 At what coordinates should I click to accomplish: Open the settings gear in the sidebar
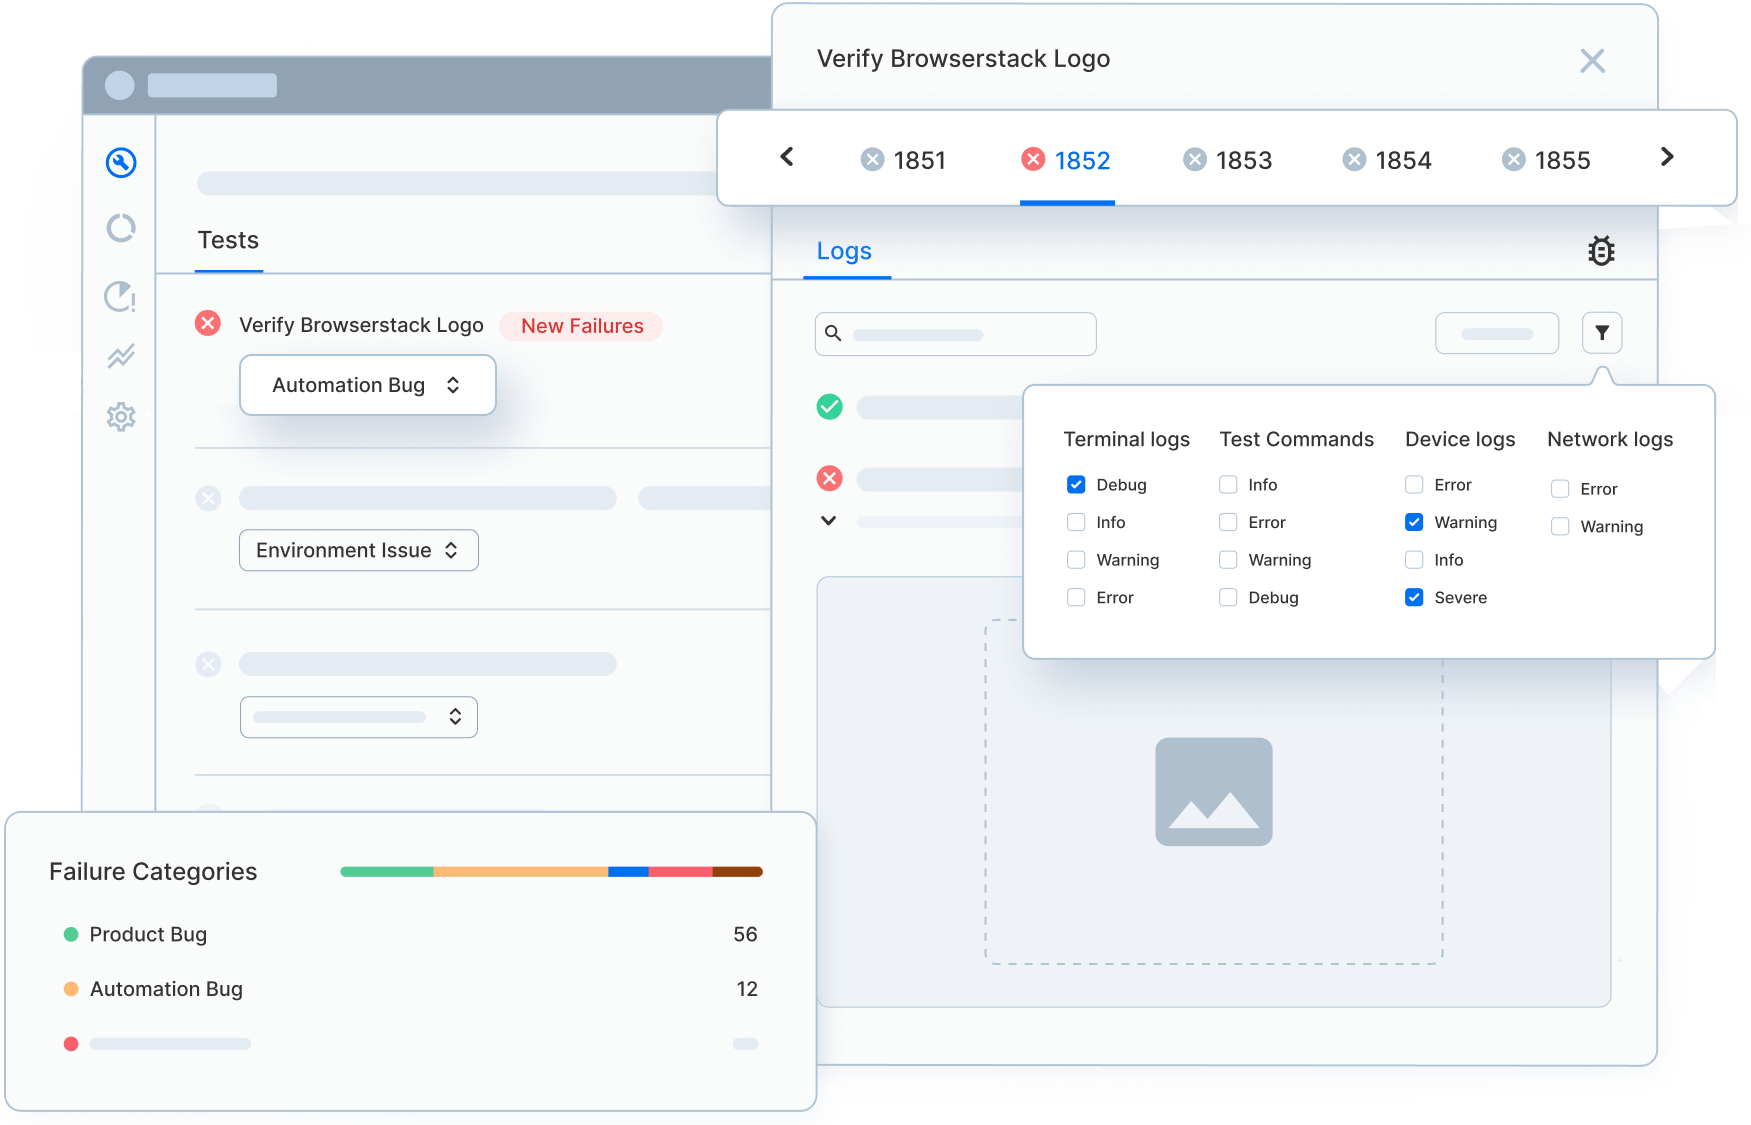[121, 417]
